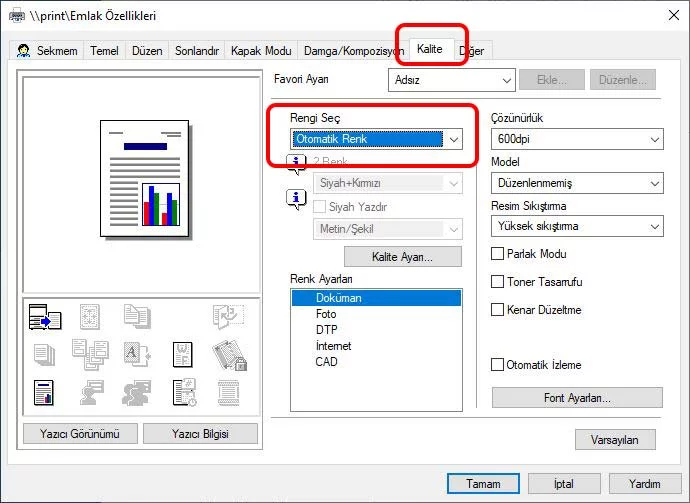Click the greyed single user authentication icon
This screenshot has height=503, width=690.
coord(92,393)
